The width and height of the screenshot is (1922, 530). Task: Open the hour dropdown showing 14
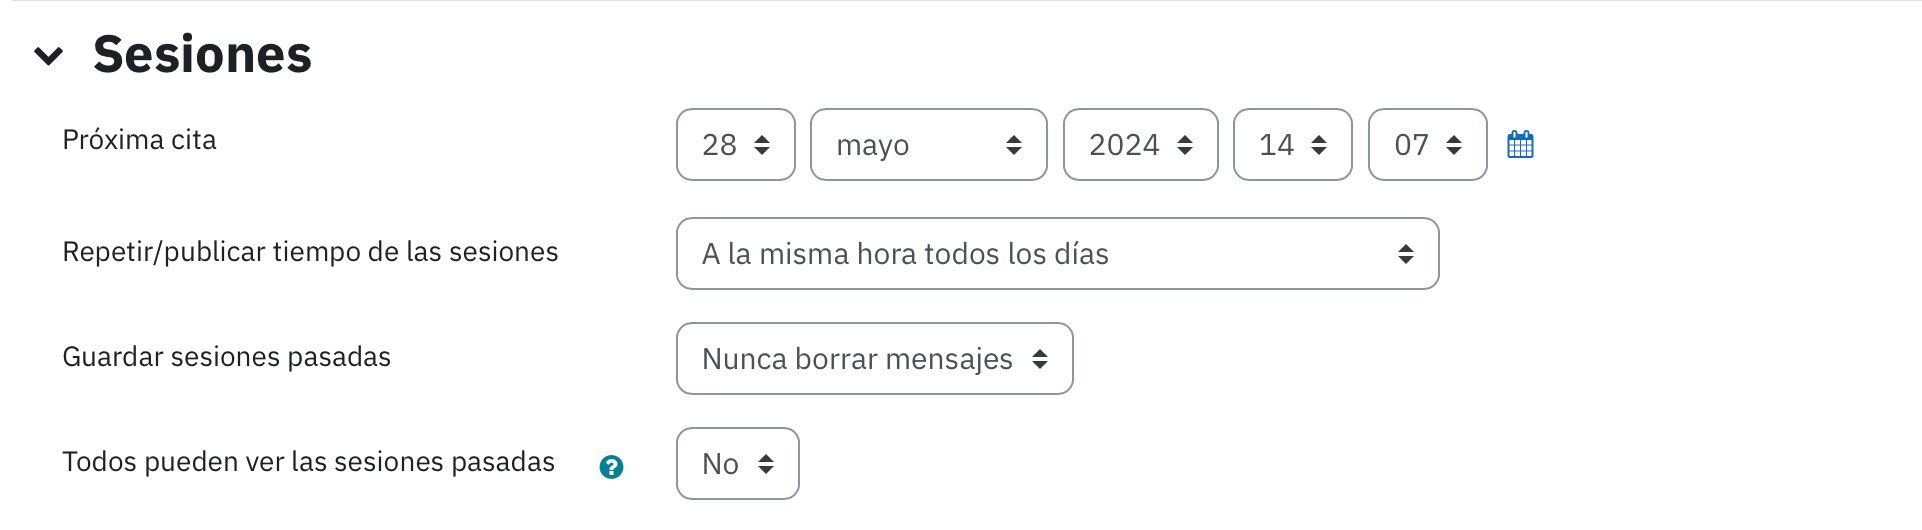point(1293,145)
